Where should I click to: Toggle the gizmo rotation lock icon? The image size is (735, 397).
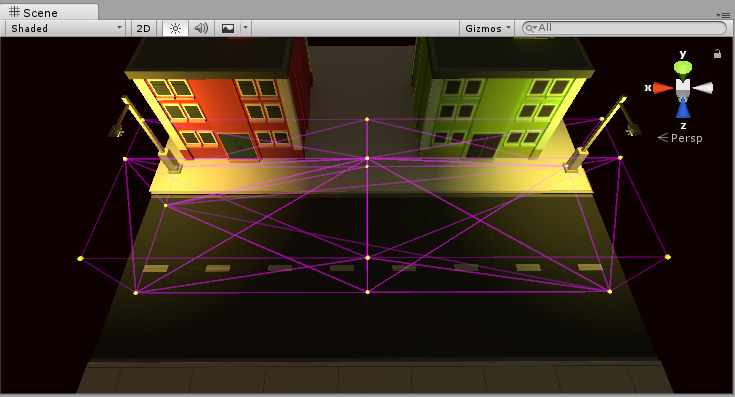(x=717, y=54)
